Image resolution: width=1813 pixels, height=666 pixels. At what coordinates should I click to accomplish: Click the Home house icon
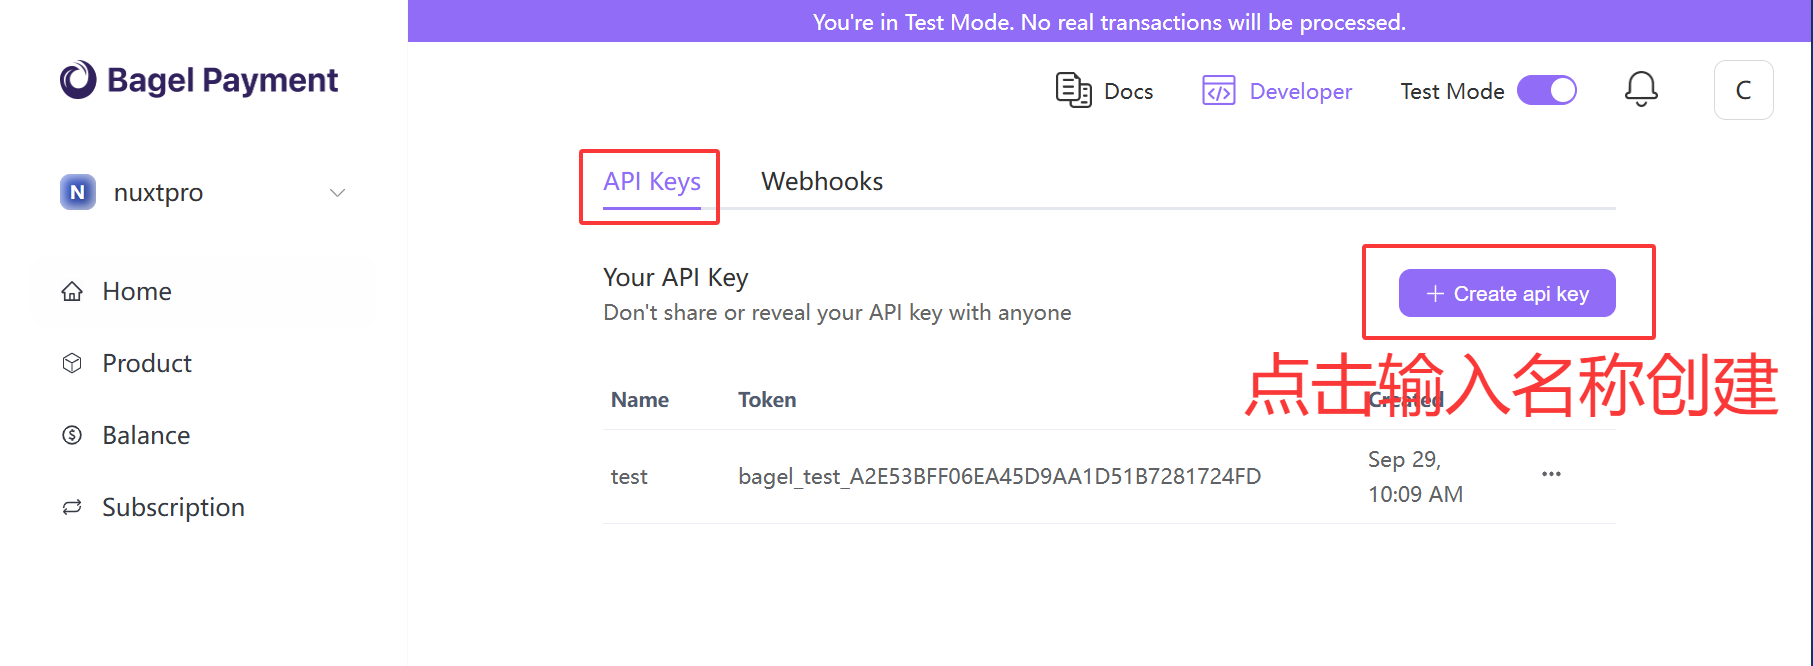(x=72, y=292)
